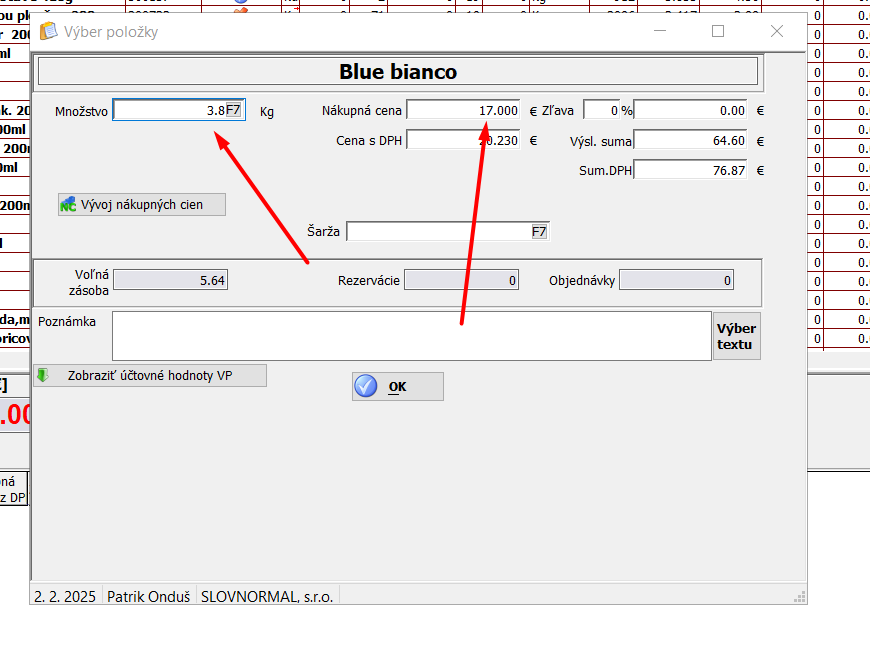
Task: Click the Poznámka note text area
Action: click(x=411, y=336)
